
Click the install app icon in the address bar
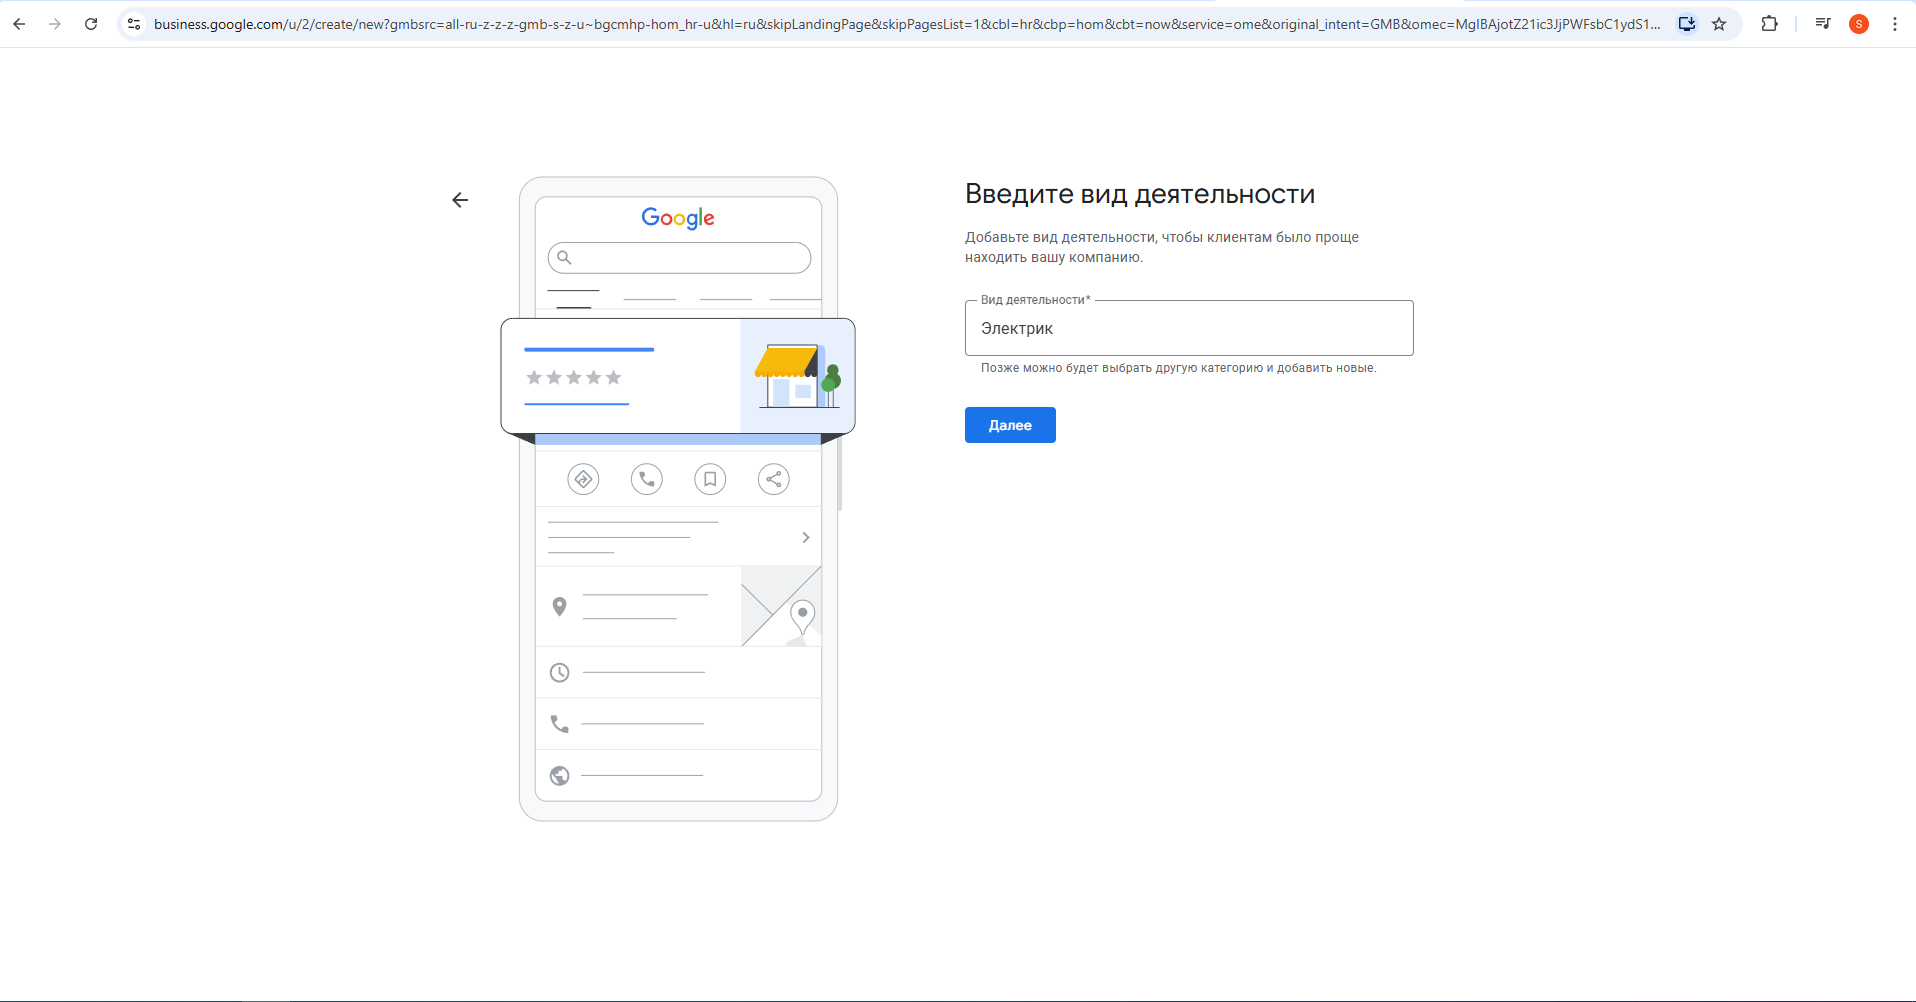1687,24
